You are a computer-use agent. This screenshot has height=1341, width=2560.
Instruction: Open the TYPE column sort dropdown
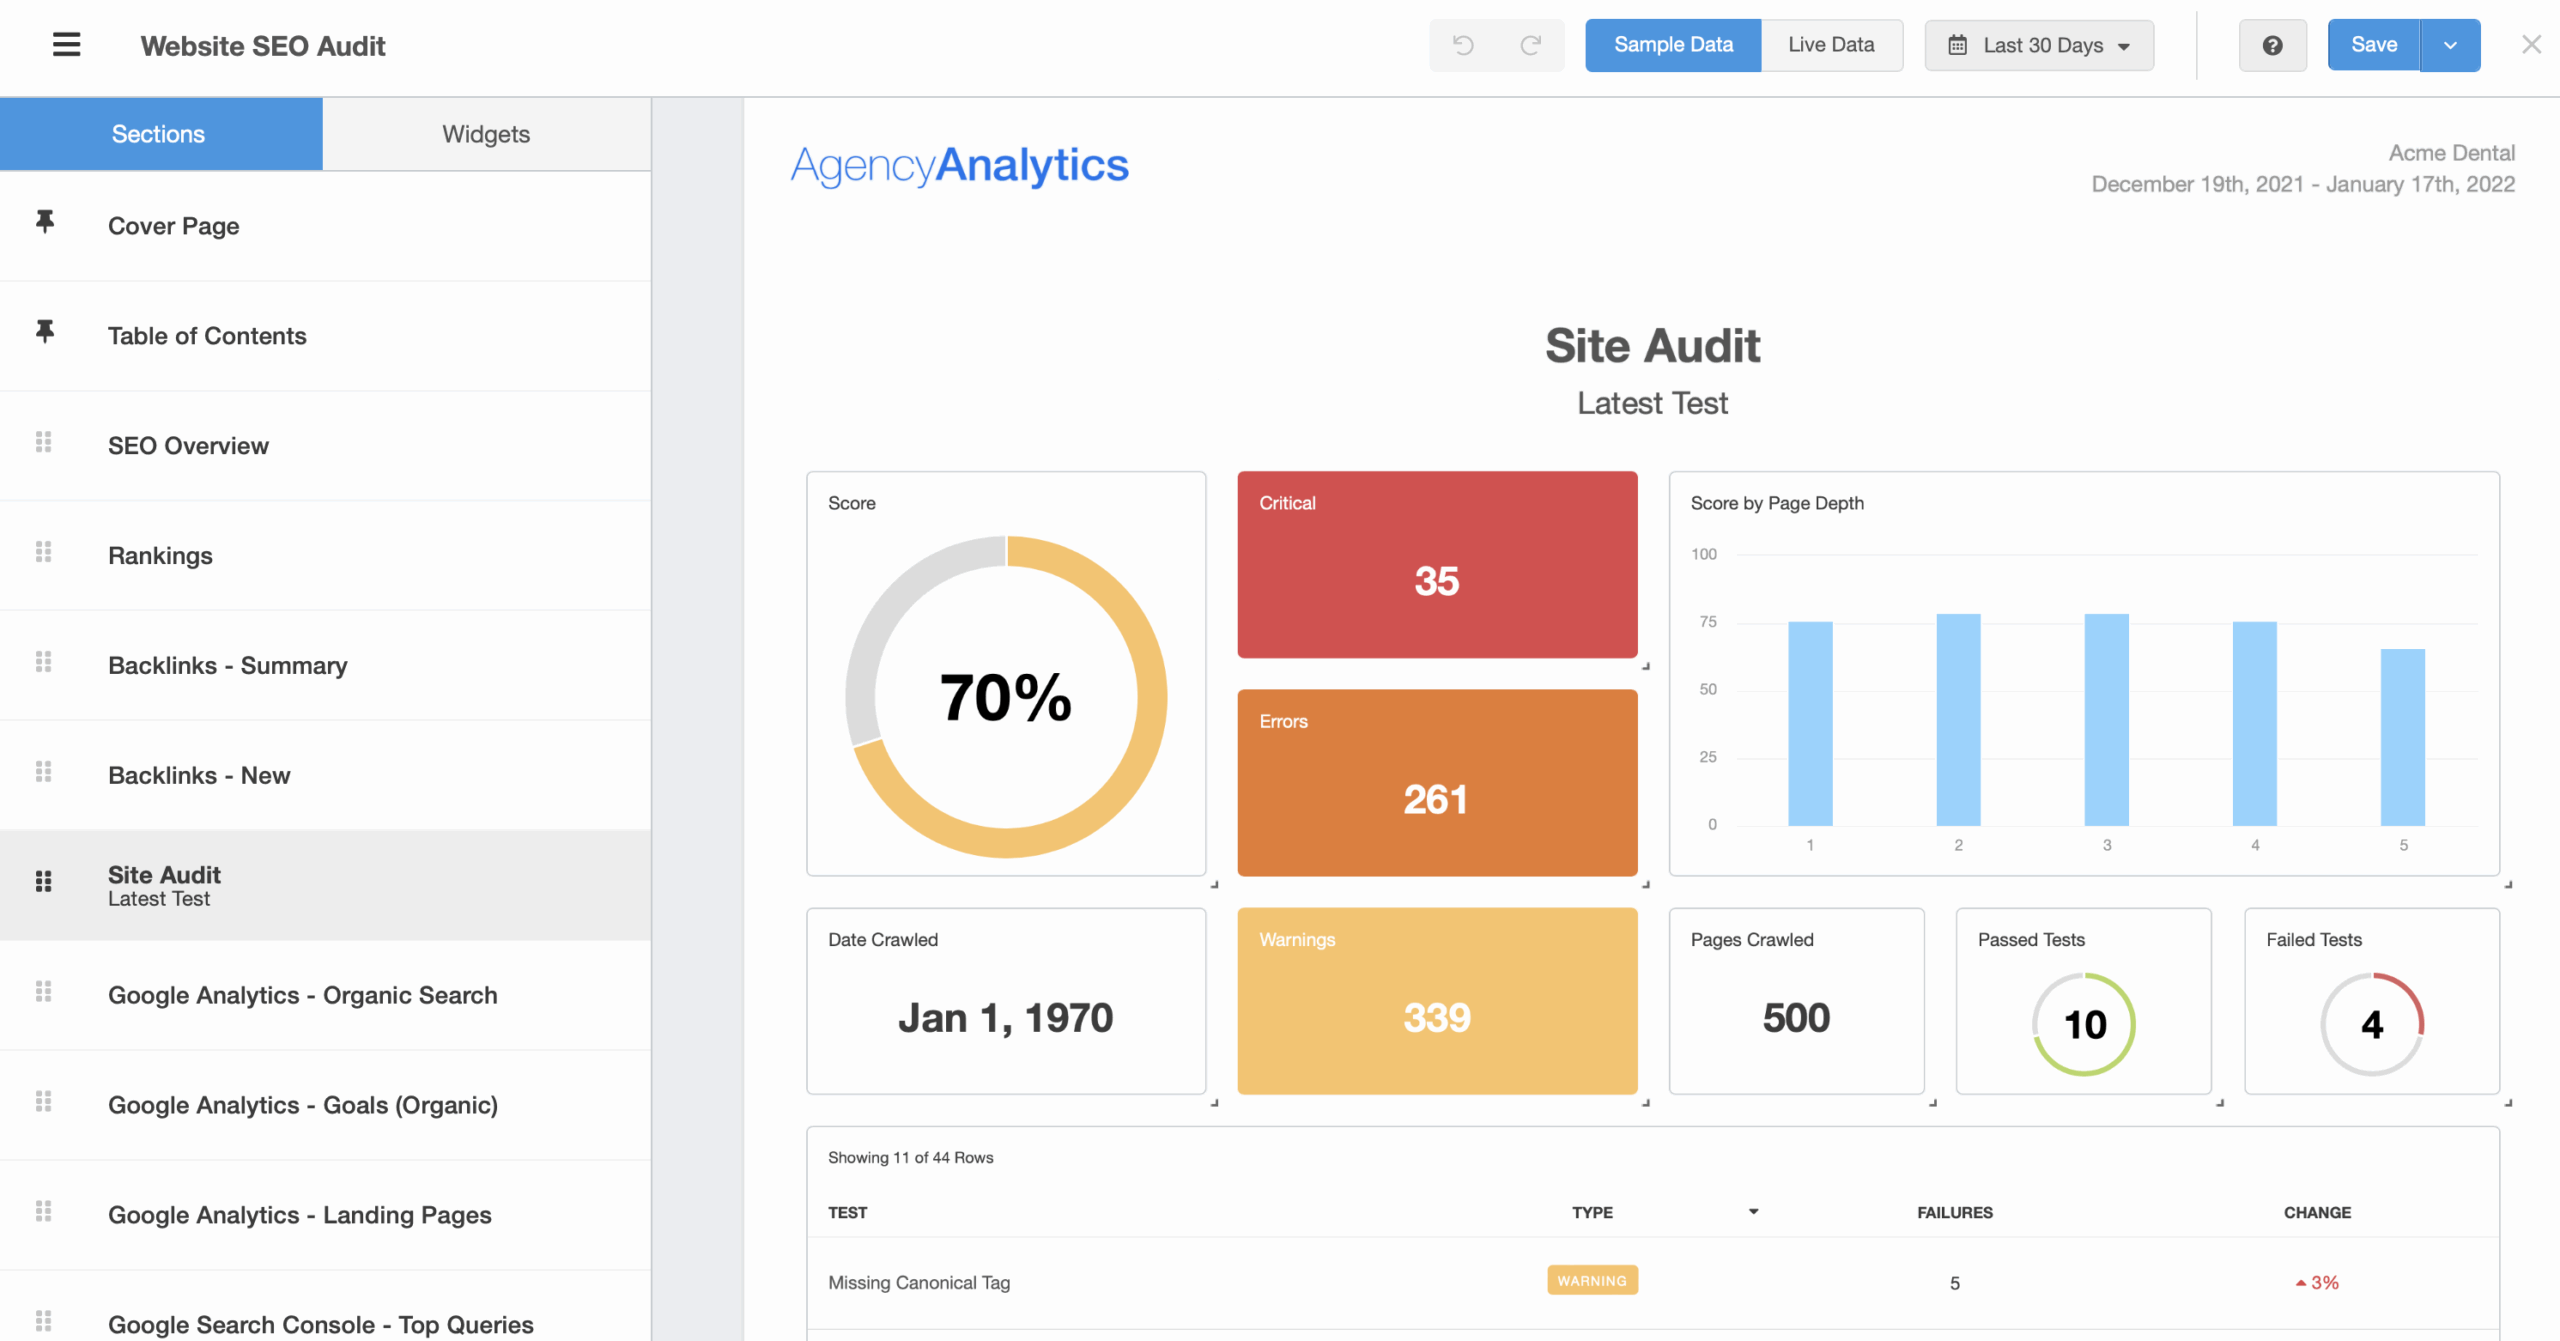point(1753,1212)
